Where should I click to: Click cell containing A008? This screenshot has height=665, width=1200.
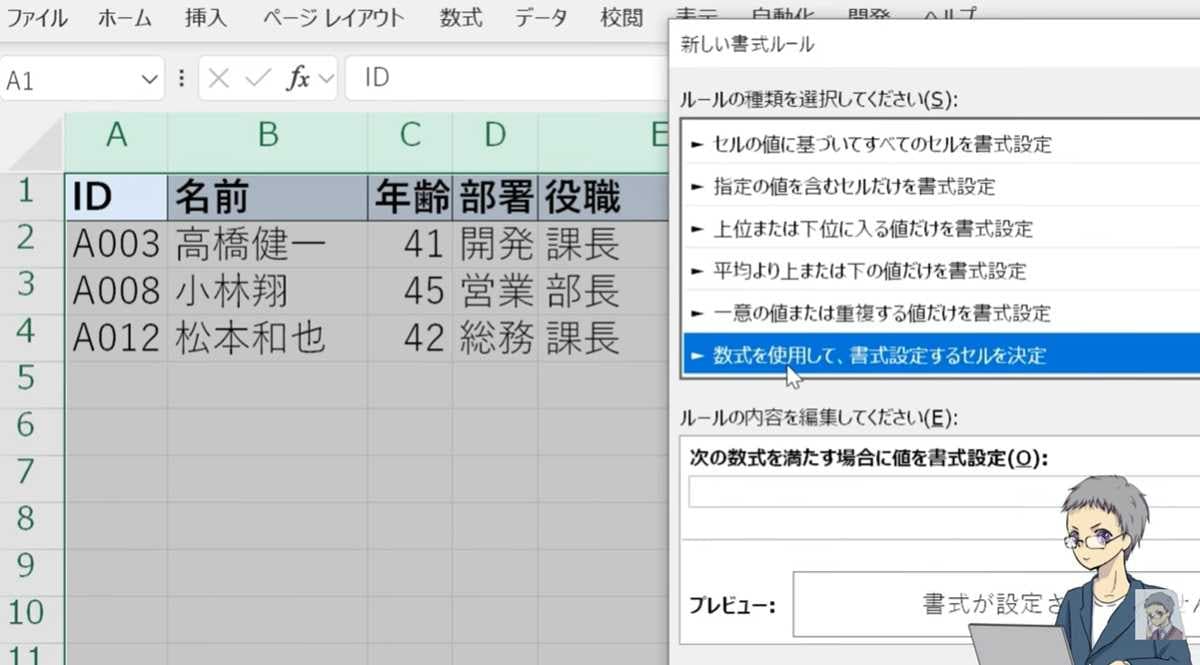[116, 291]
